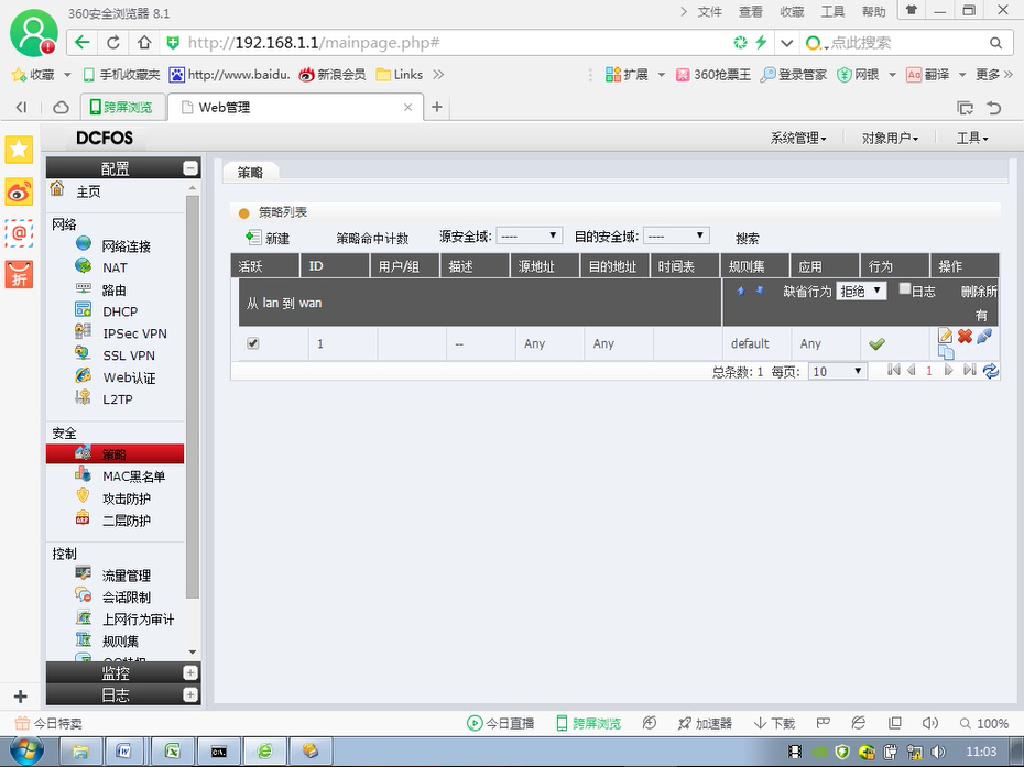This screenshot has height=768, width=1024.
Task: Open the 攻击防护 shield icon
Action: pyautogui.click(x=83, y=496)
